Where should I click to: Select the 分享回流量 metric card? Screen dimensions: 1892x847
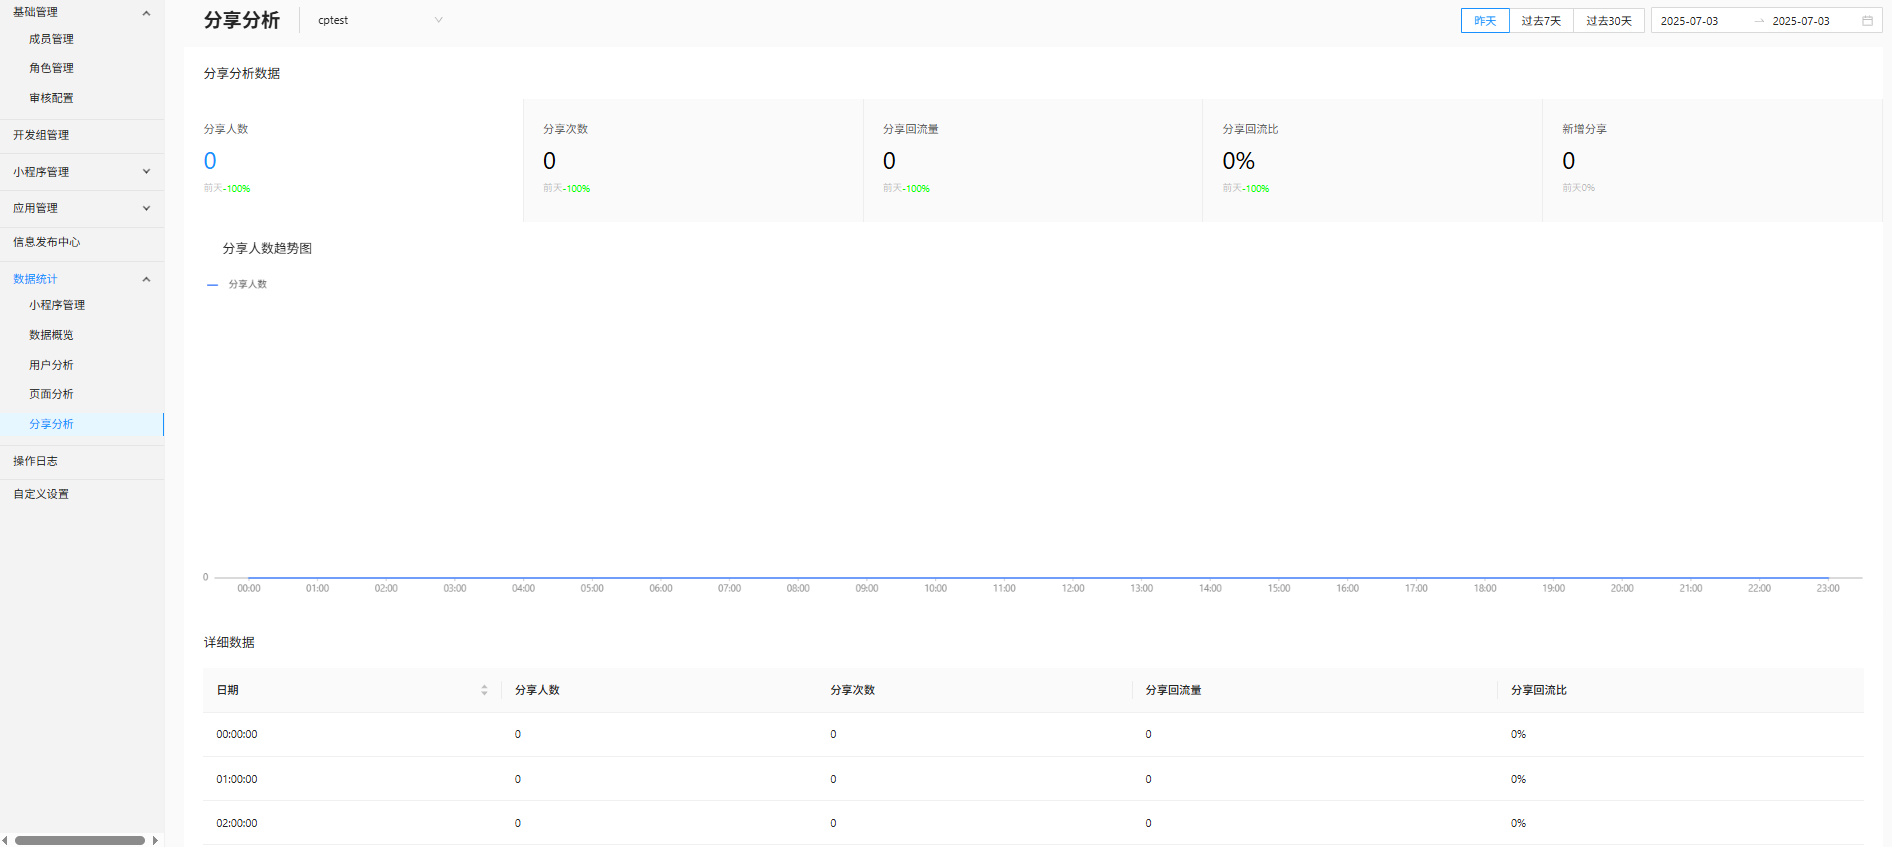point(1033,160)
